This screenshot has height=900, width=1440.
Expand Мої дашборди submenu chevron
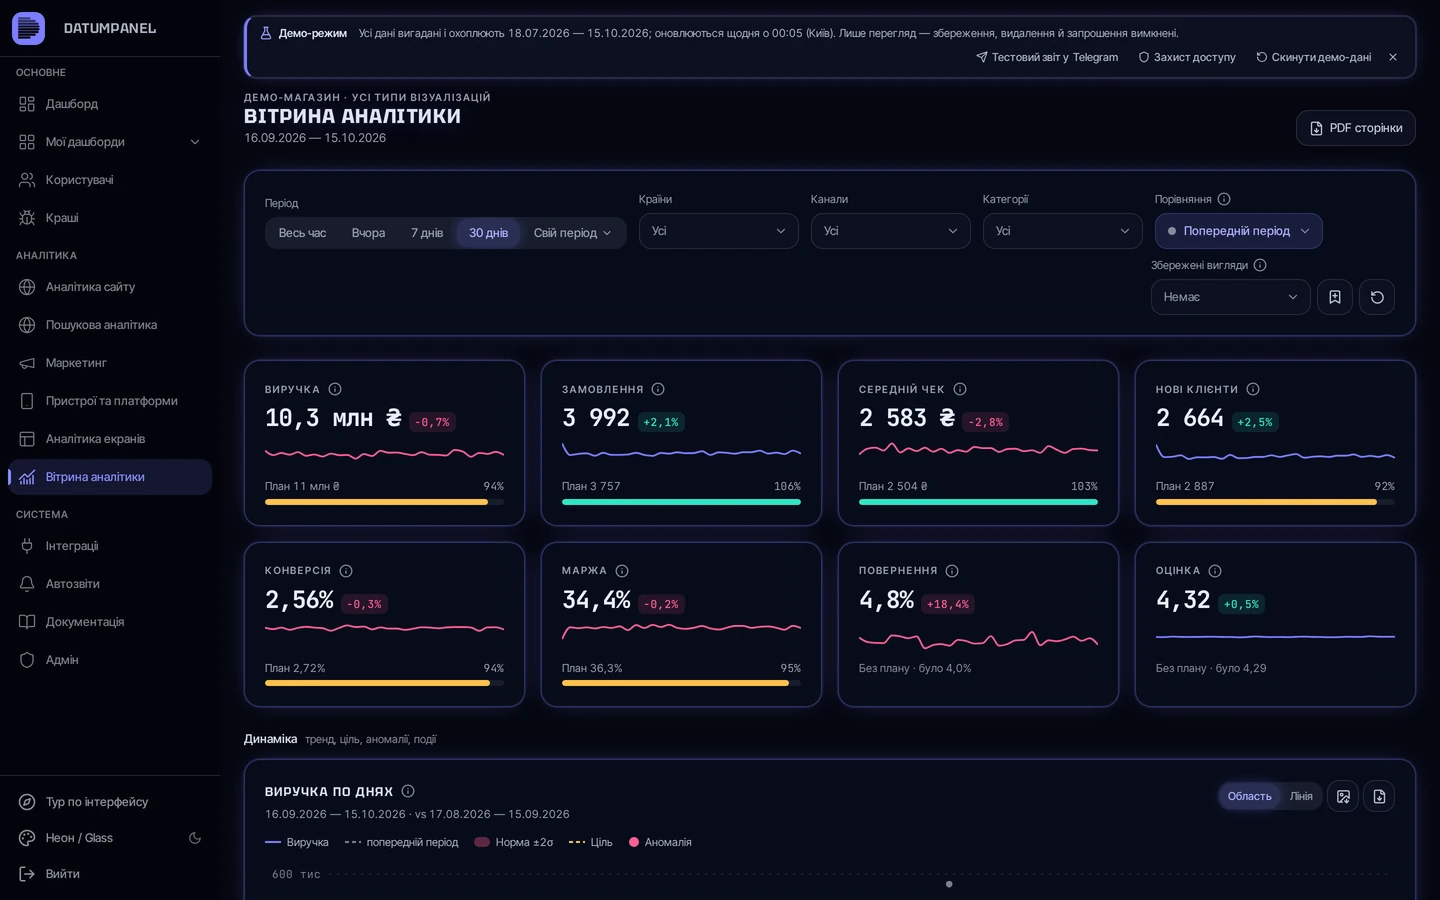tap(195, 142)
